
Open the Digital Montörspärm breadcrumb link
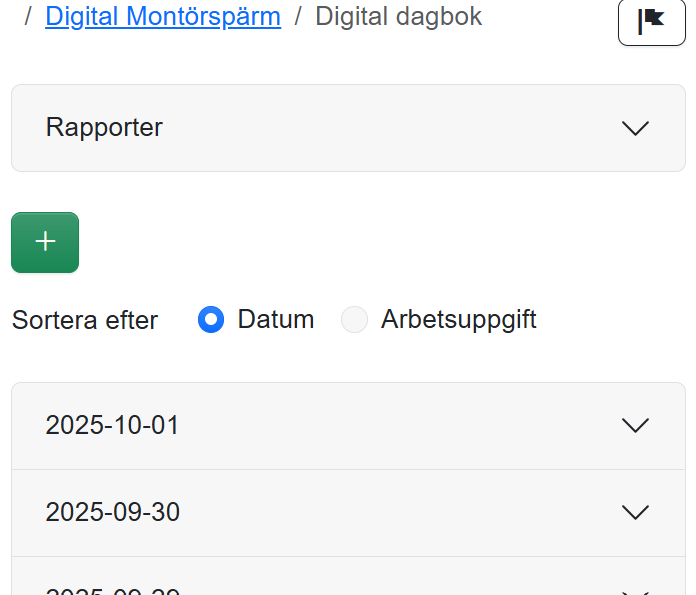[163, 17]
